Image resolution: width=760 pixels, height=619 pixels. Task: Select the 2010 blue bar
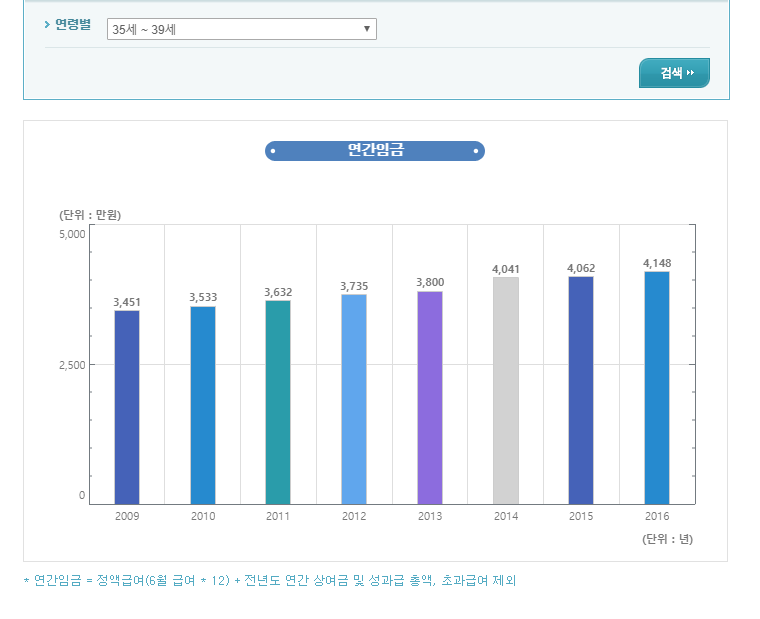203,405
